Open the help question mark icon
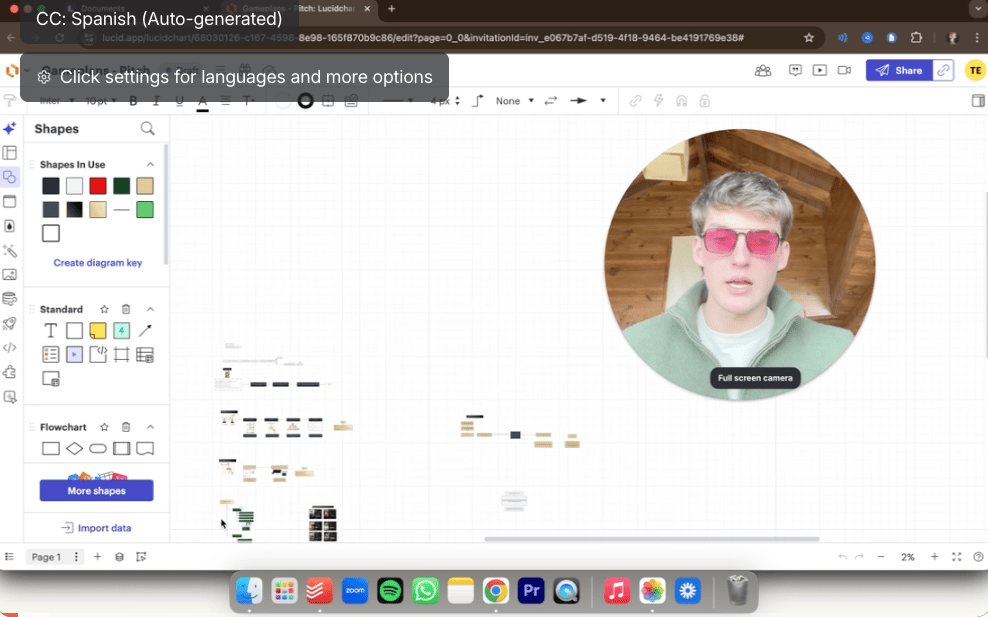This screenshot has height=617, width=988. (978, 557)
